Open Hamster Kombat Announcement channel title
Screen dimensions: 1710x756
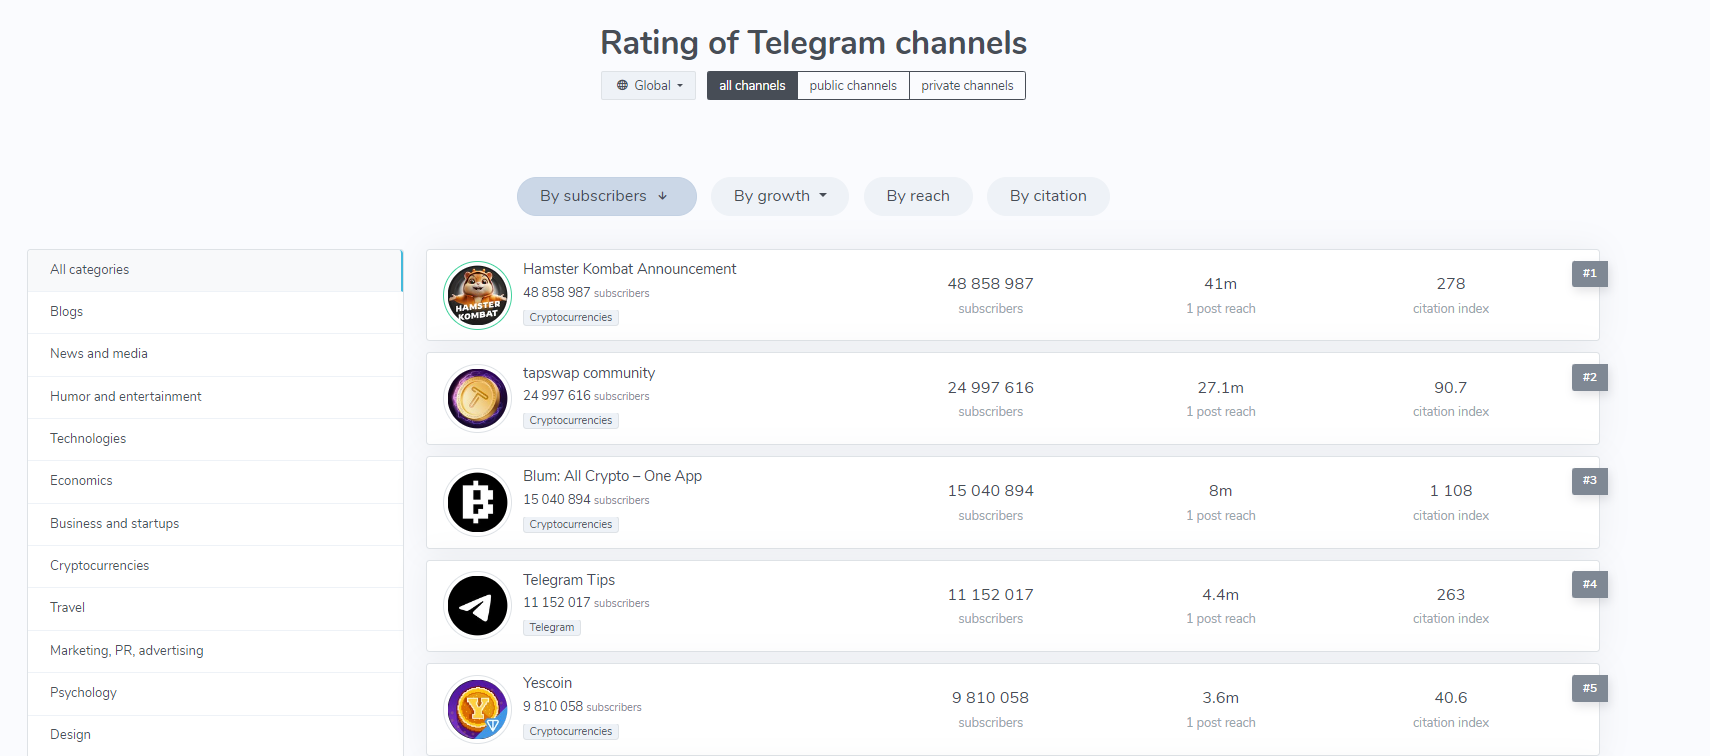pos(629,269)
